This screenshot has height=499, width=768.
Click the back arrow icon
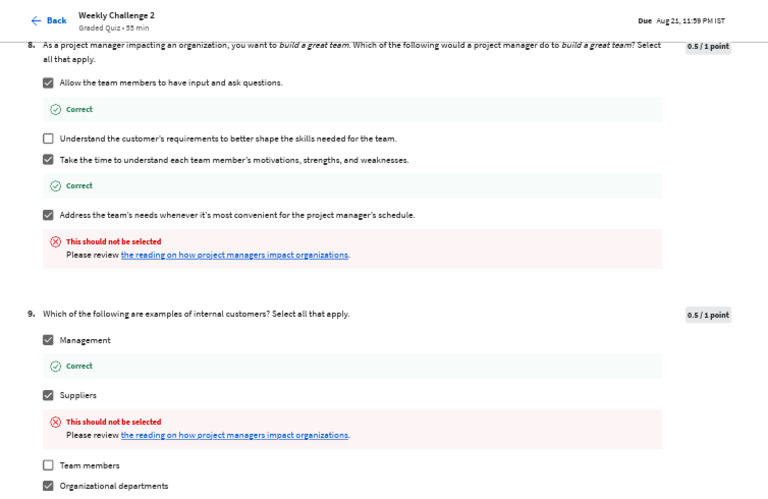tap(36, 21)
